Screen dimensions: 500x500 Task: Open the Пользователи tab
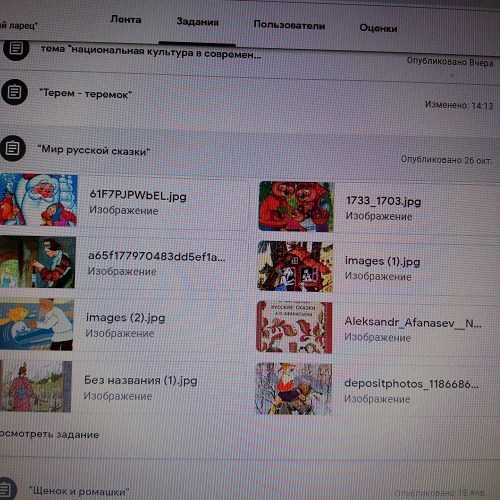(289, 25)
